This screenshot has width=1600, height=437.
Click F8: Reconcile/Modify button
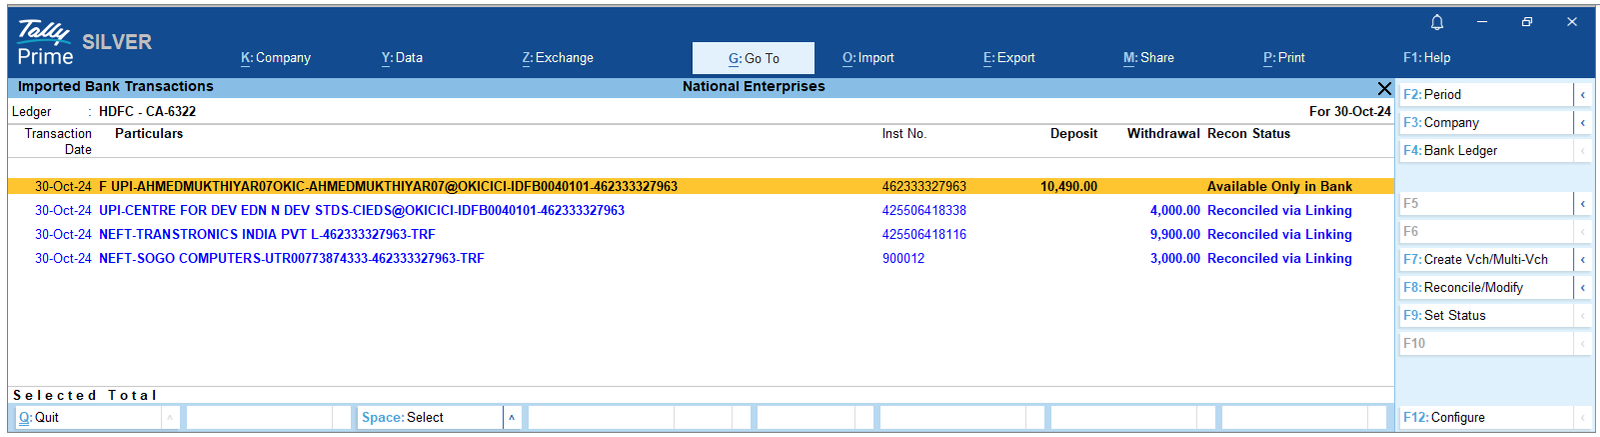[1485, 287]
